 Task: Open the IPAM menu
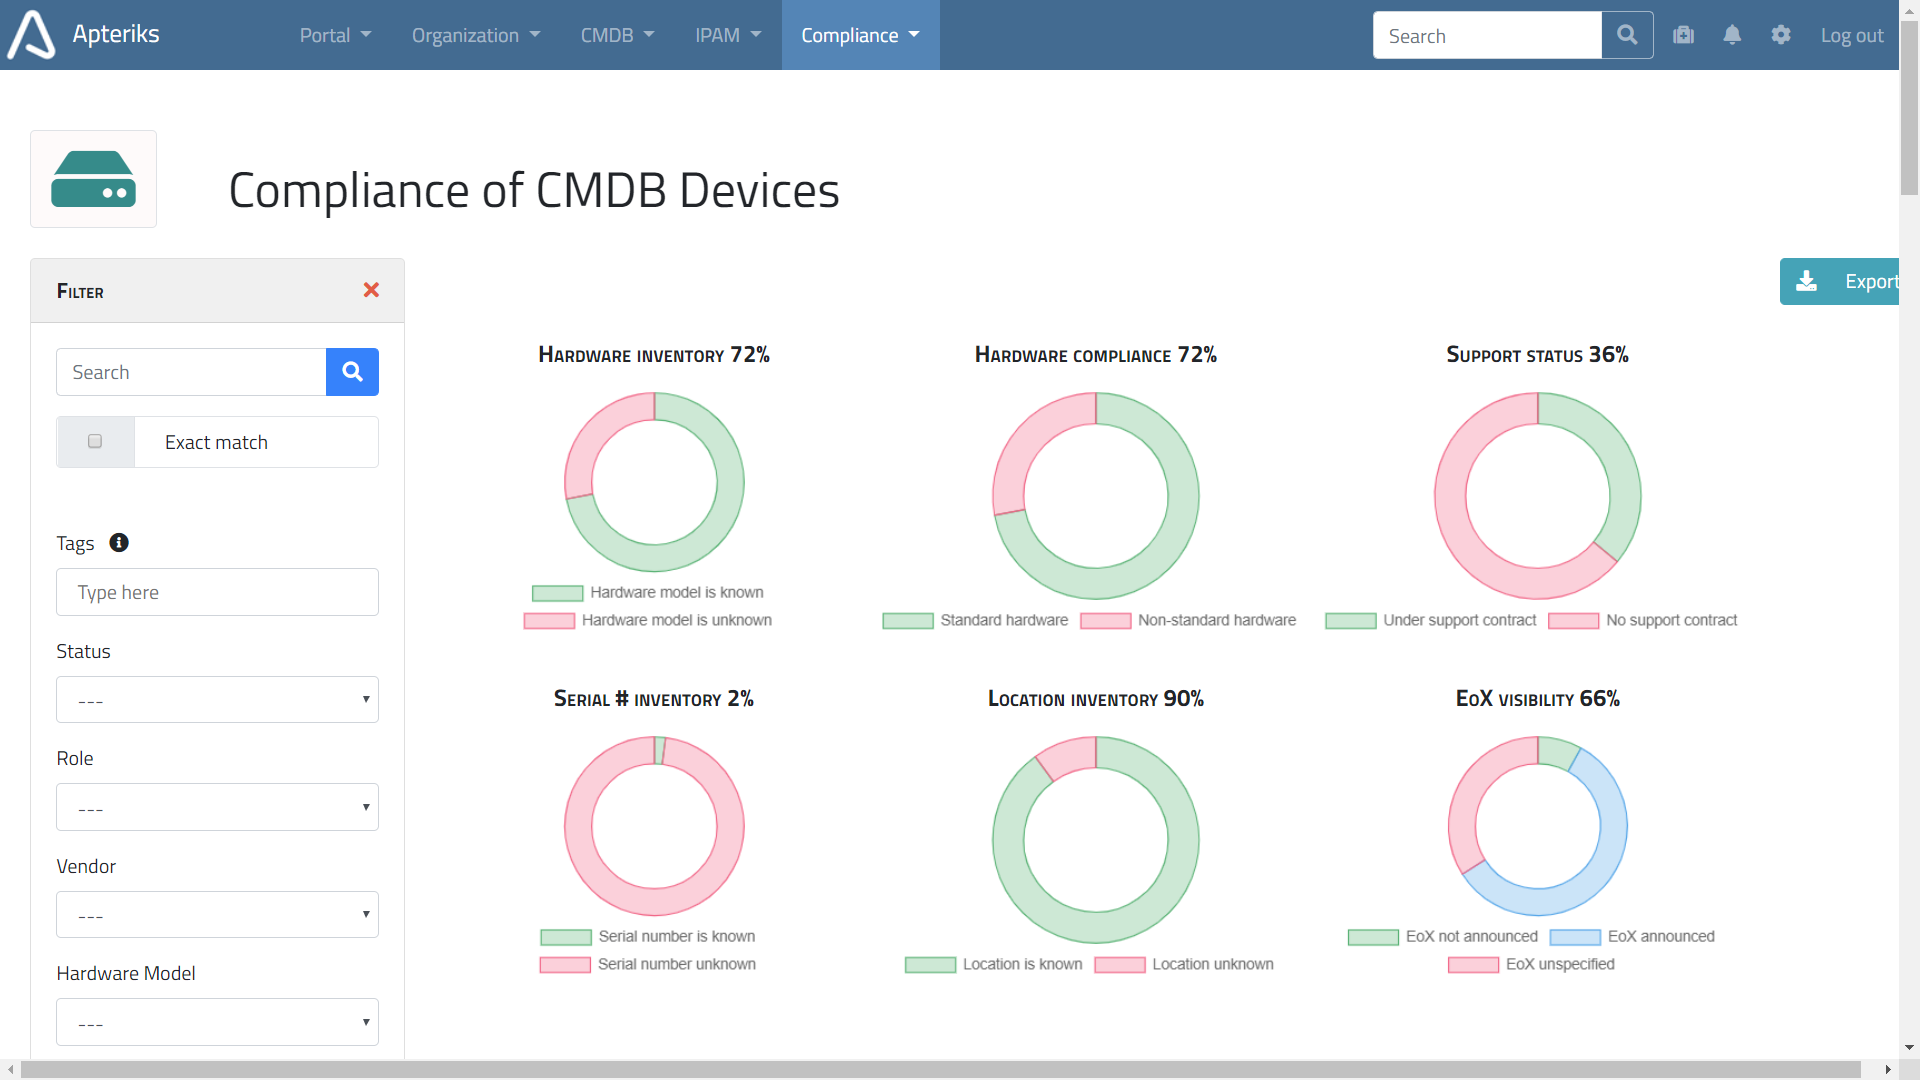728,35
